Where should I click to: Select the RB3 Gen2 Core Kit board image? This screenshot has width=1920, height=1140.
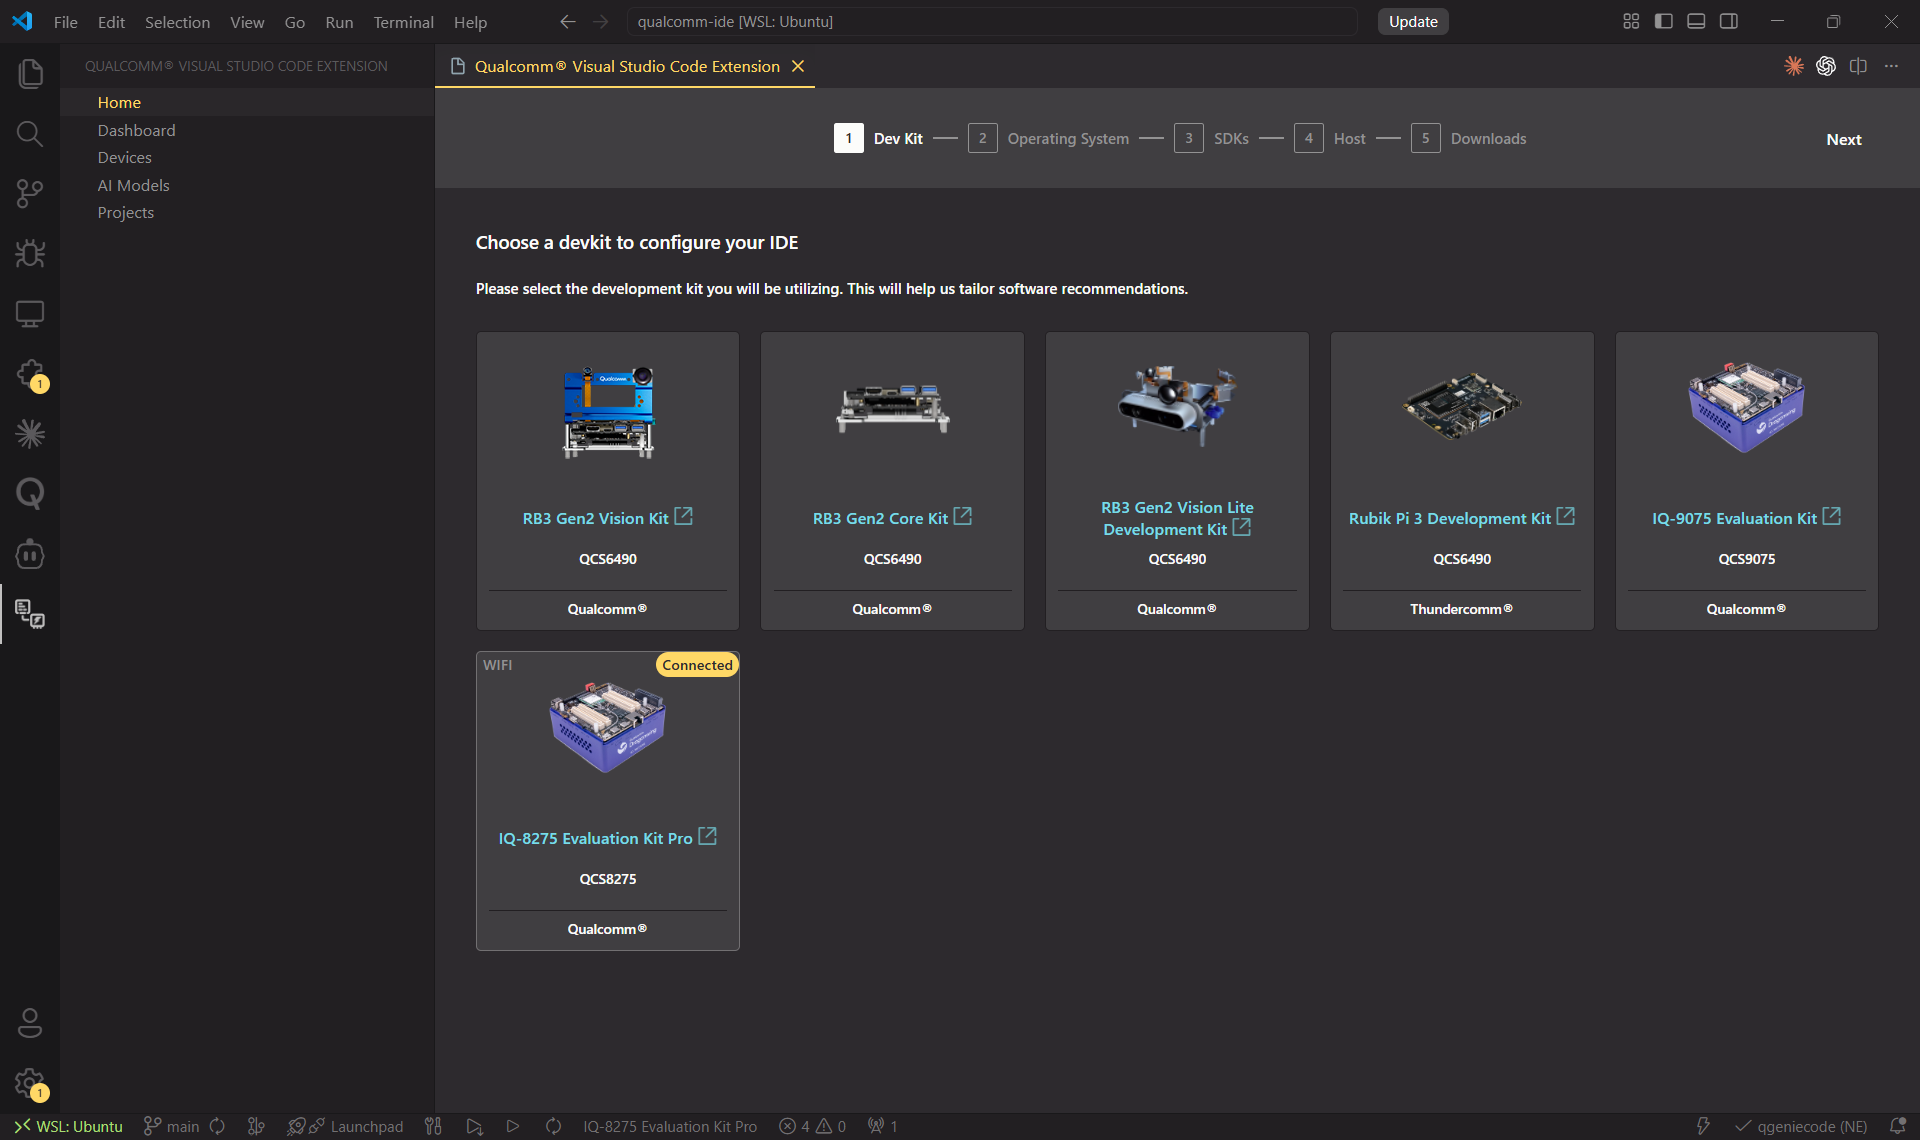pos(892,408)
